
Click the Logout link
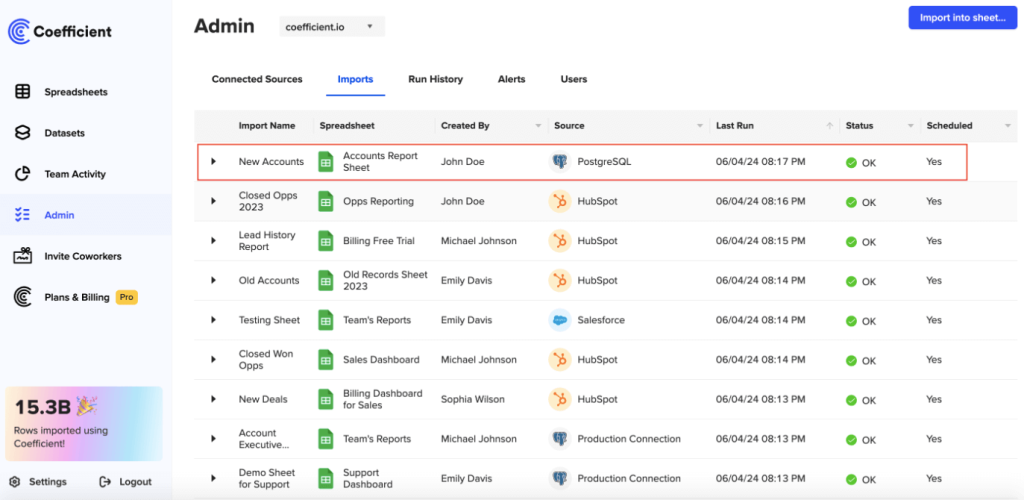pyautogui.click(x=135, y=482)
